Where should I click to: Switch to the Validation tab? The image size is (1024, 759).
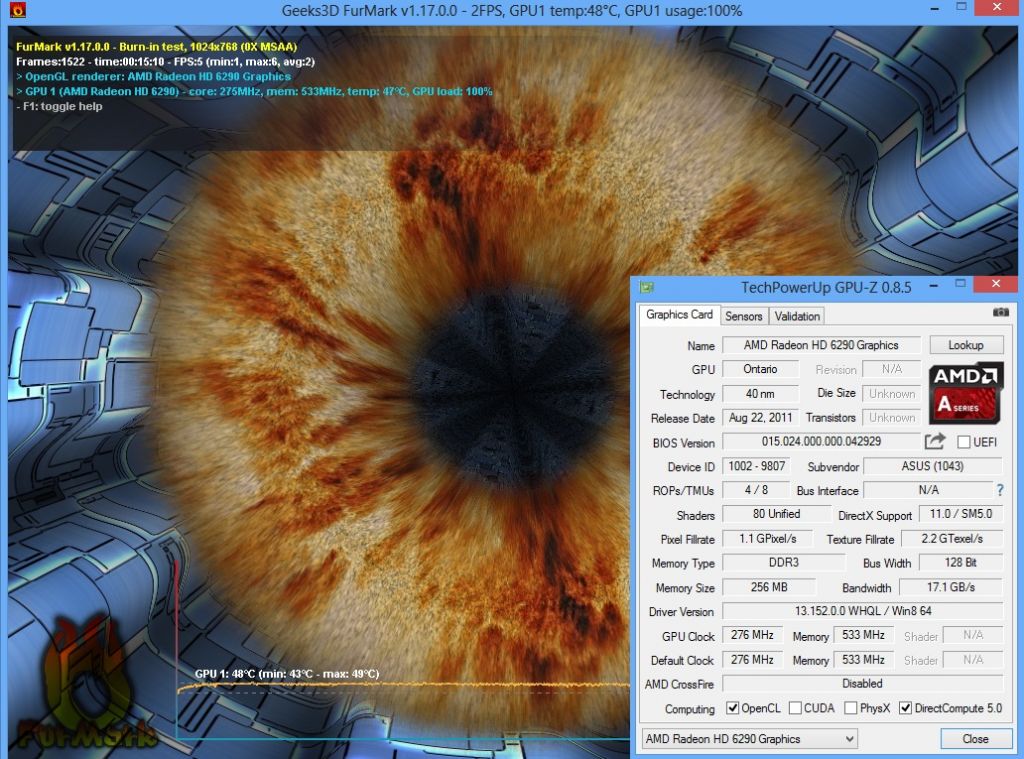coord(797,316)
